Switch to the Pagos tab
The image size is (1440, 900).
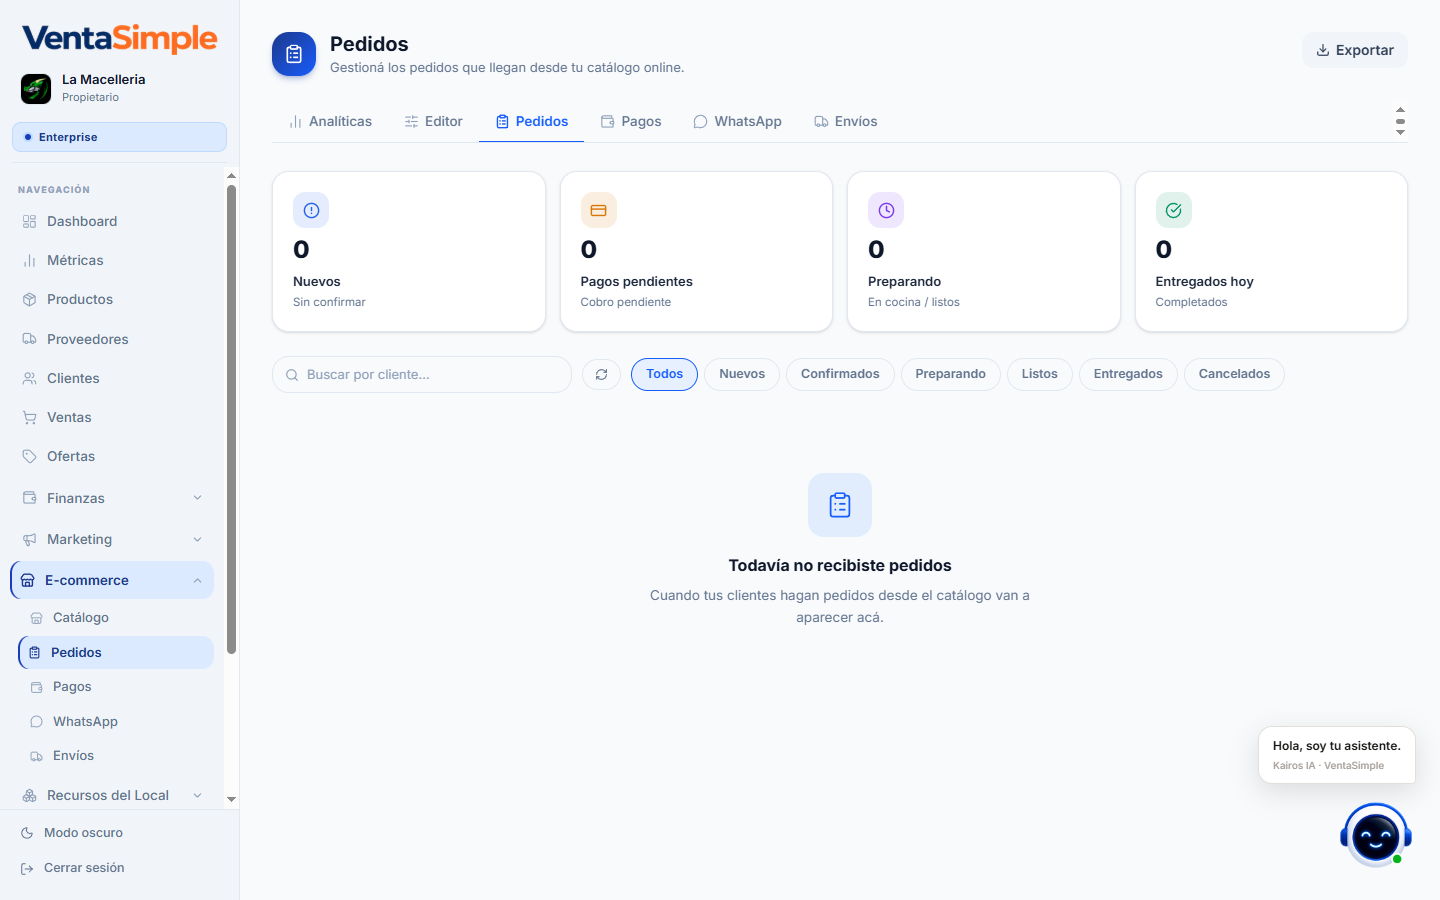pyautogui.click(x=631, y=121)
